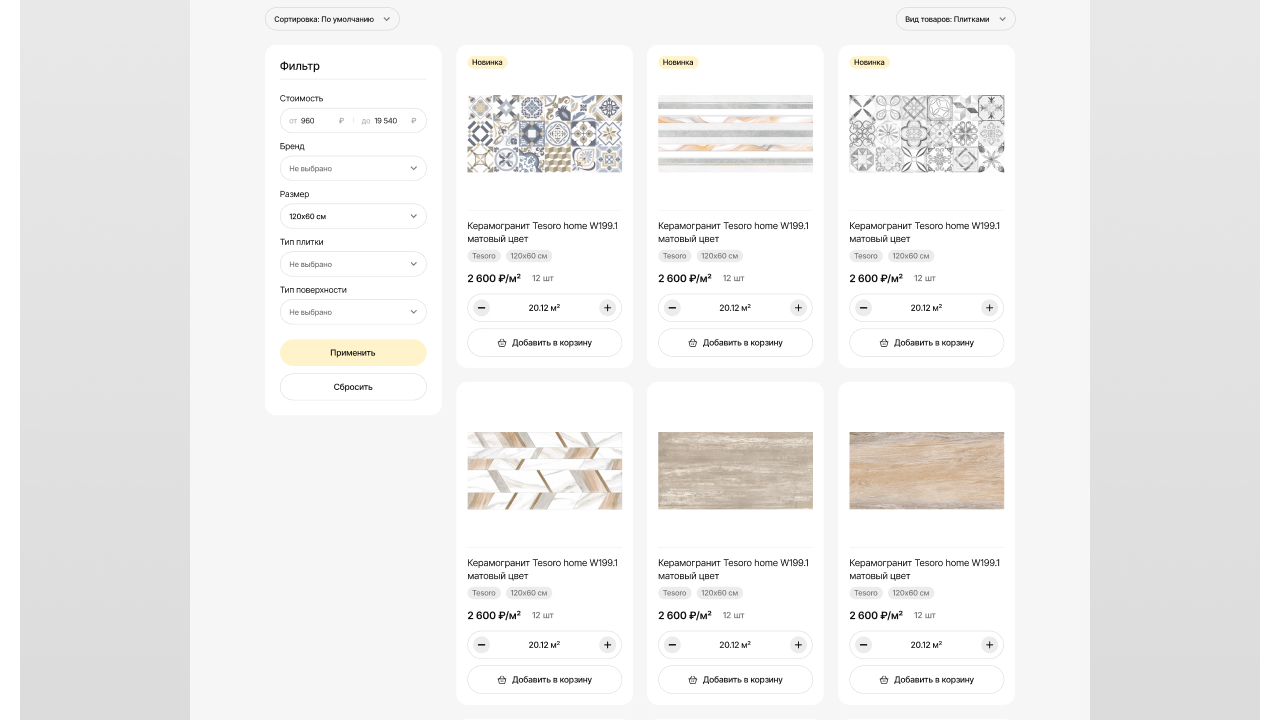Click the 'Новинка' badge on the gray patchwork card
Viewport: 1280px width, 720px height.
(869, 62)
